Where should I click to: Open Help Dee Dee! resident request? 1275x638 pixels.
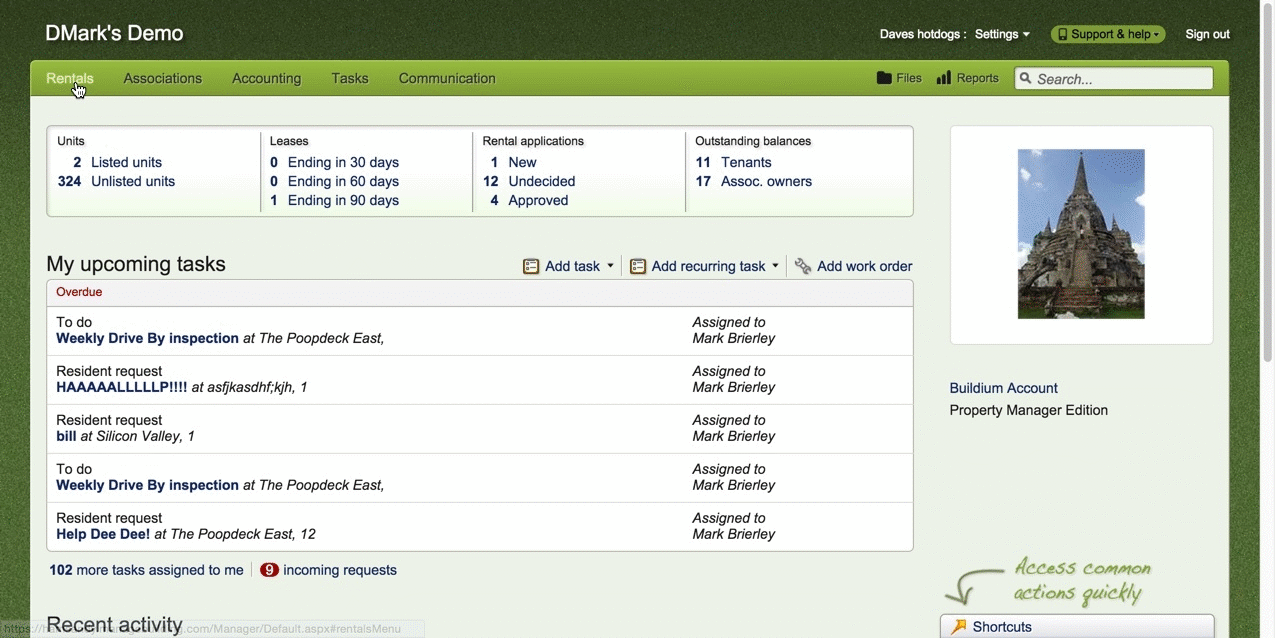click(x=103, y=534)
